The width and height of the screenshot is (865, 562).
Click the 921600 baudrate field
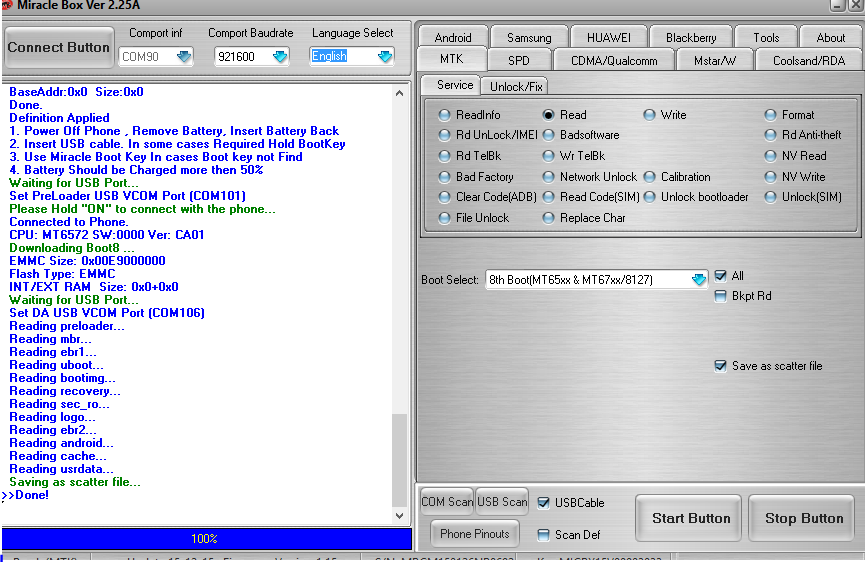coord(252,56)
